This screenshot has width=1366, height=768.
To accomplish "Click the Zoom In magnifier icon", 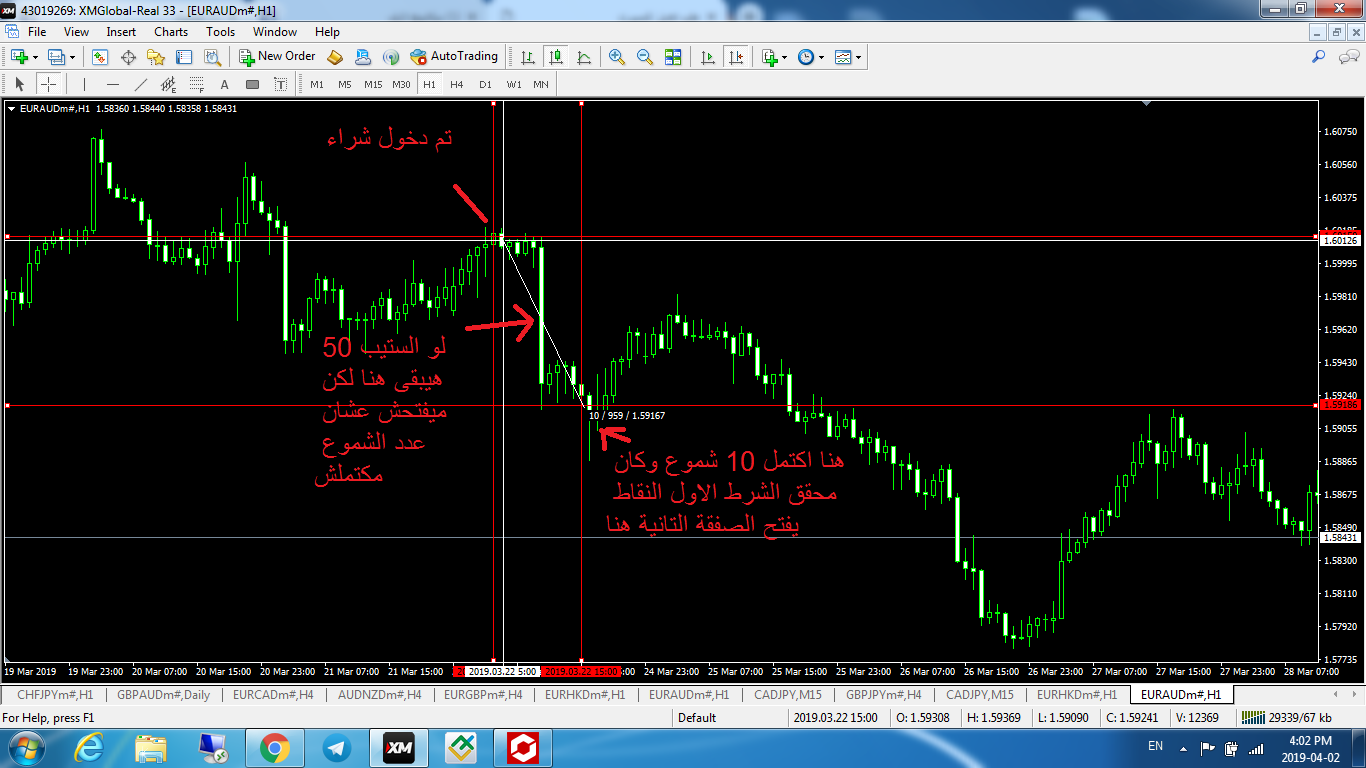I will click(x=617, y=57).
